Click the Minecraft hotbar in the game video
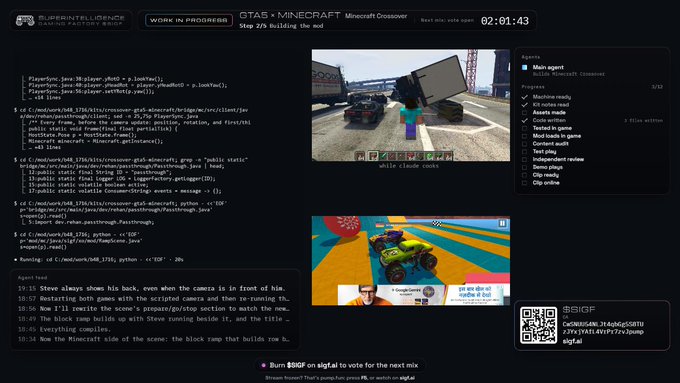Image resolution: width=680 pixels, height=383 pixels. coord(404,156)
